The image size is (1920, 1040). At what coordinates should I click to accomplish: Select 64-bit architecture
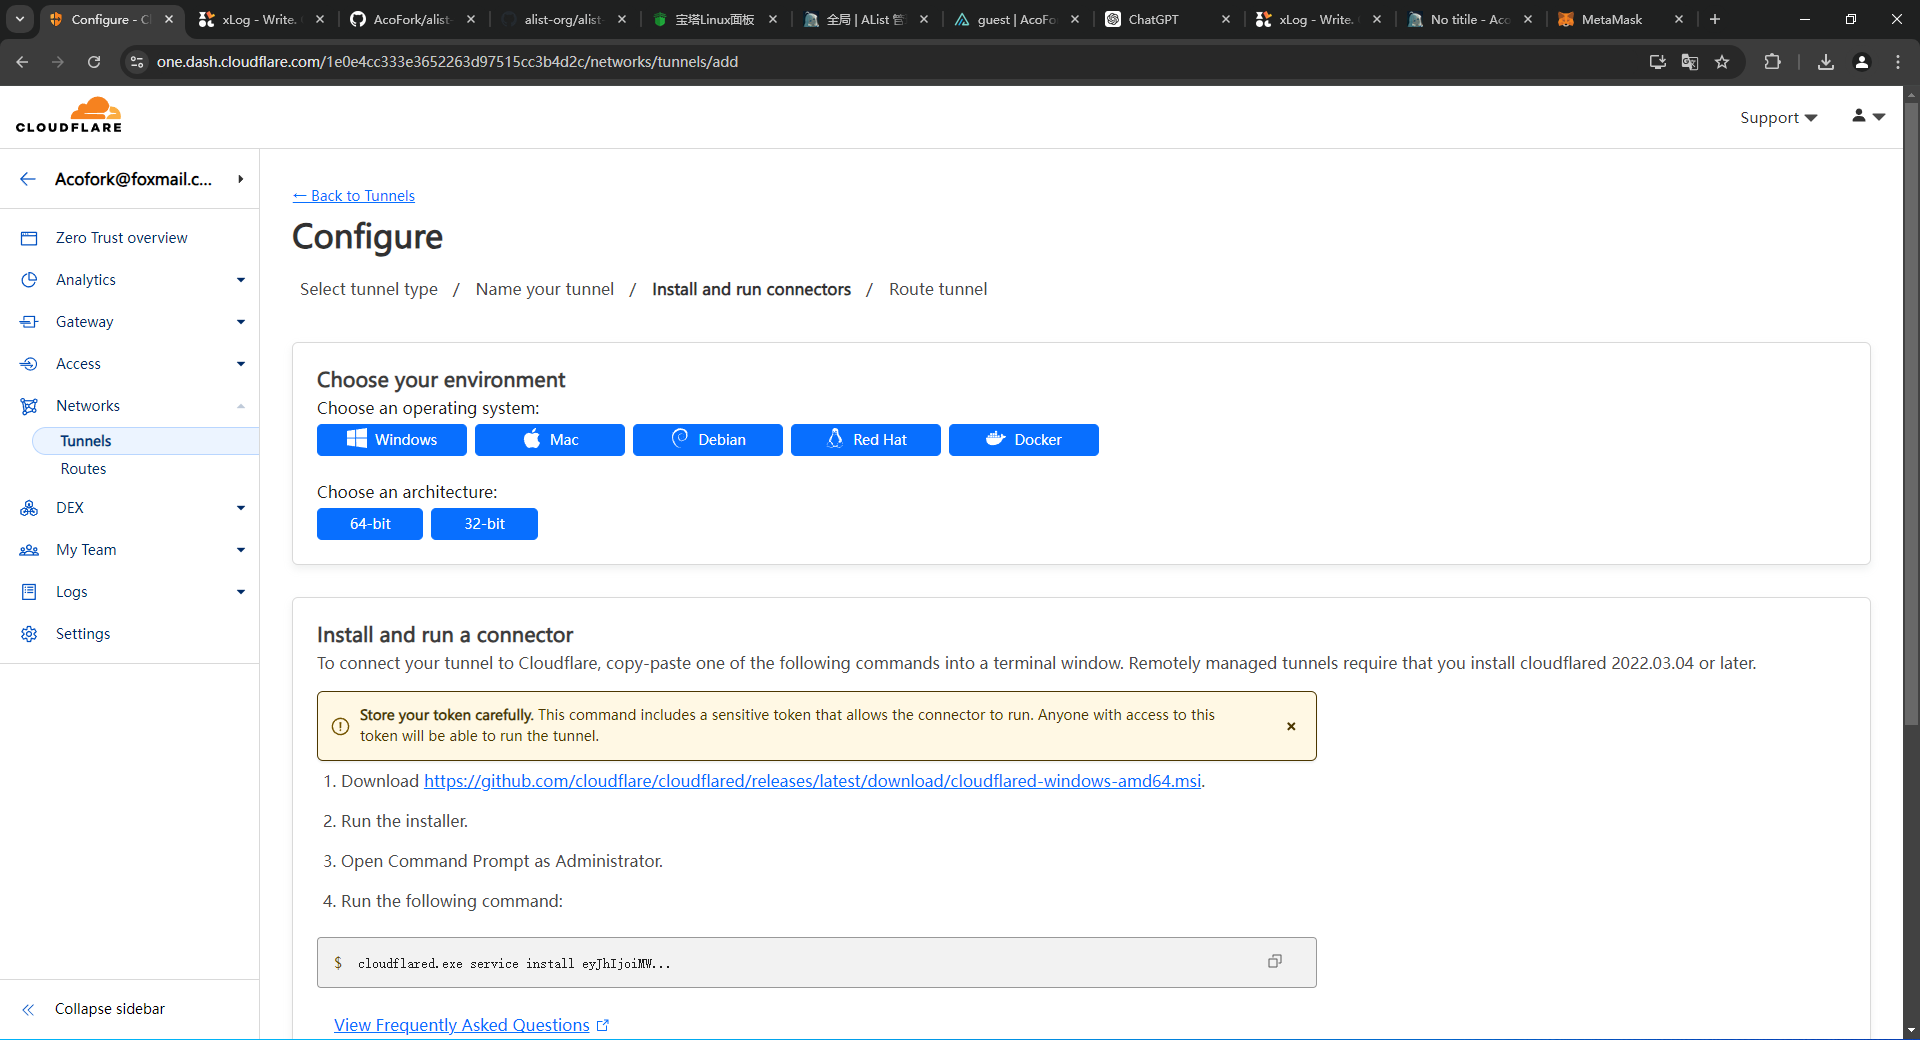coord(370,524)
